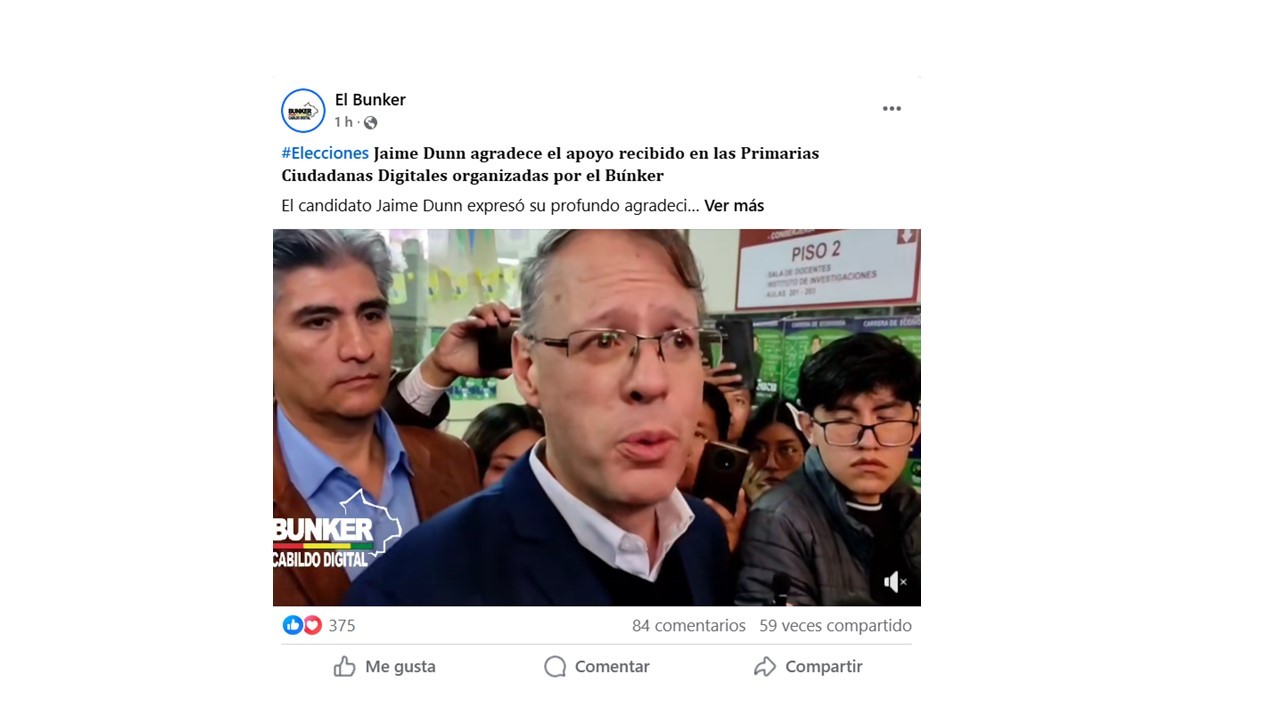Click the Comentar speech bubble icon
The height and width of the screenshot is (720, 1280).
[x=555, y=667]
